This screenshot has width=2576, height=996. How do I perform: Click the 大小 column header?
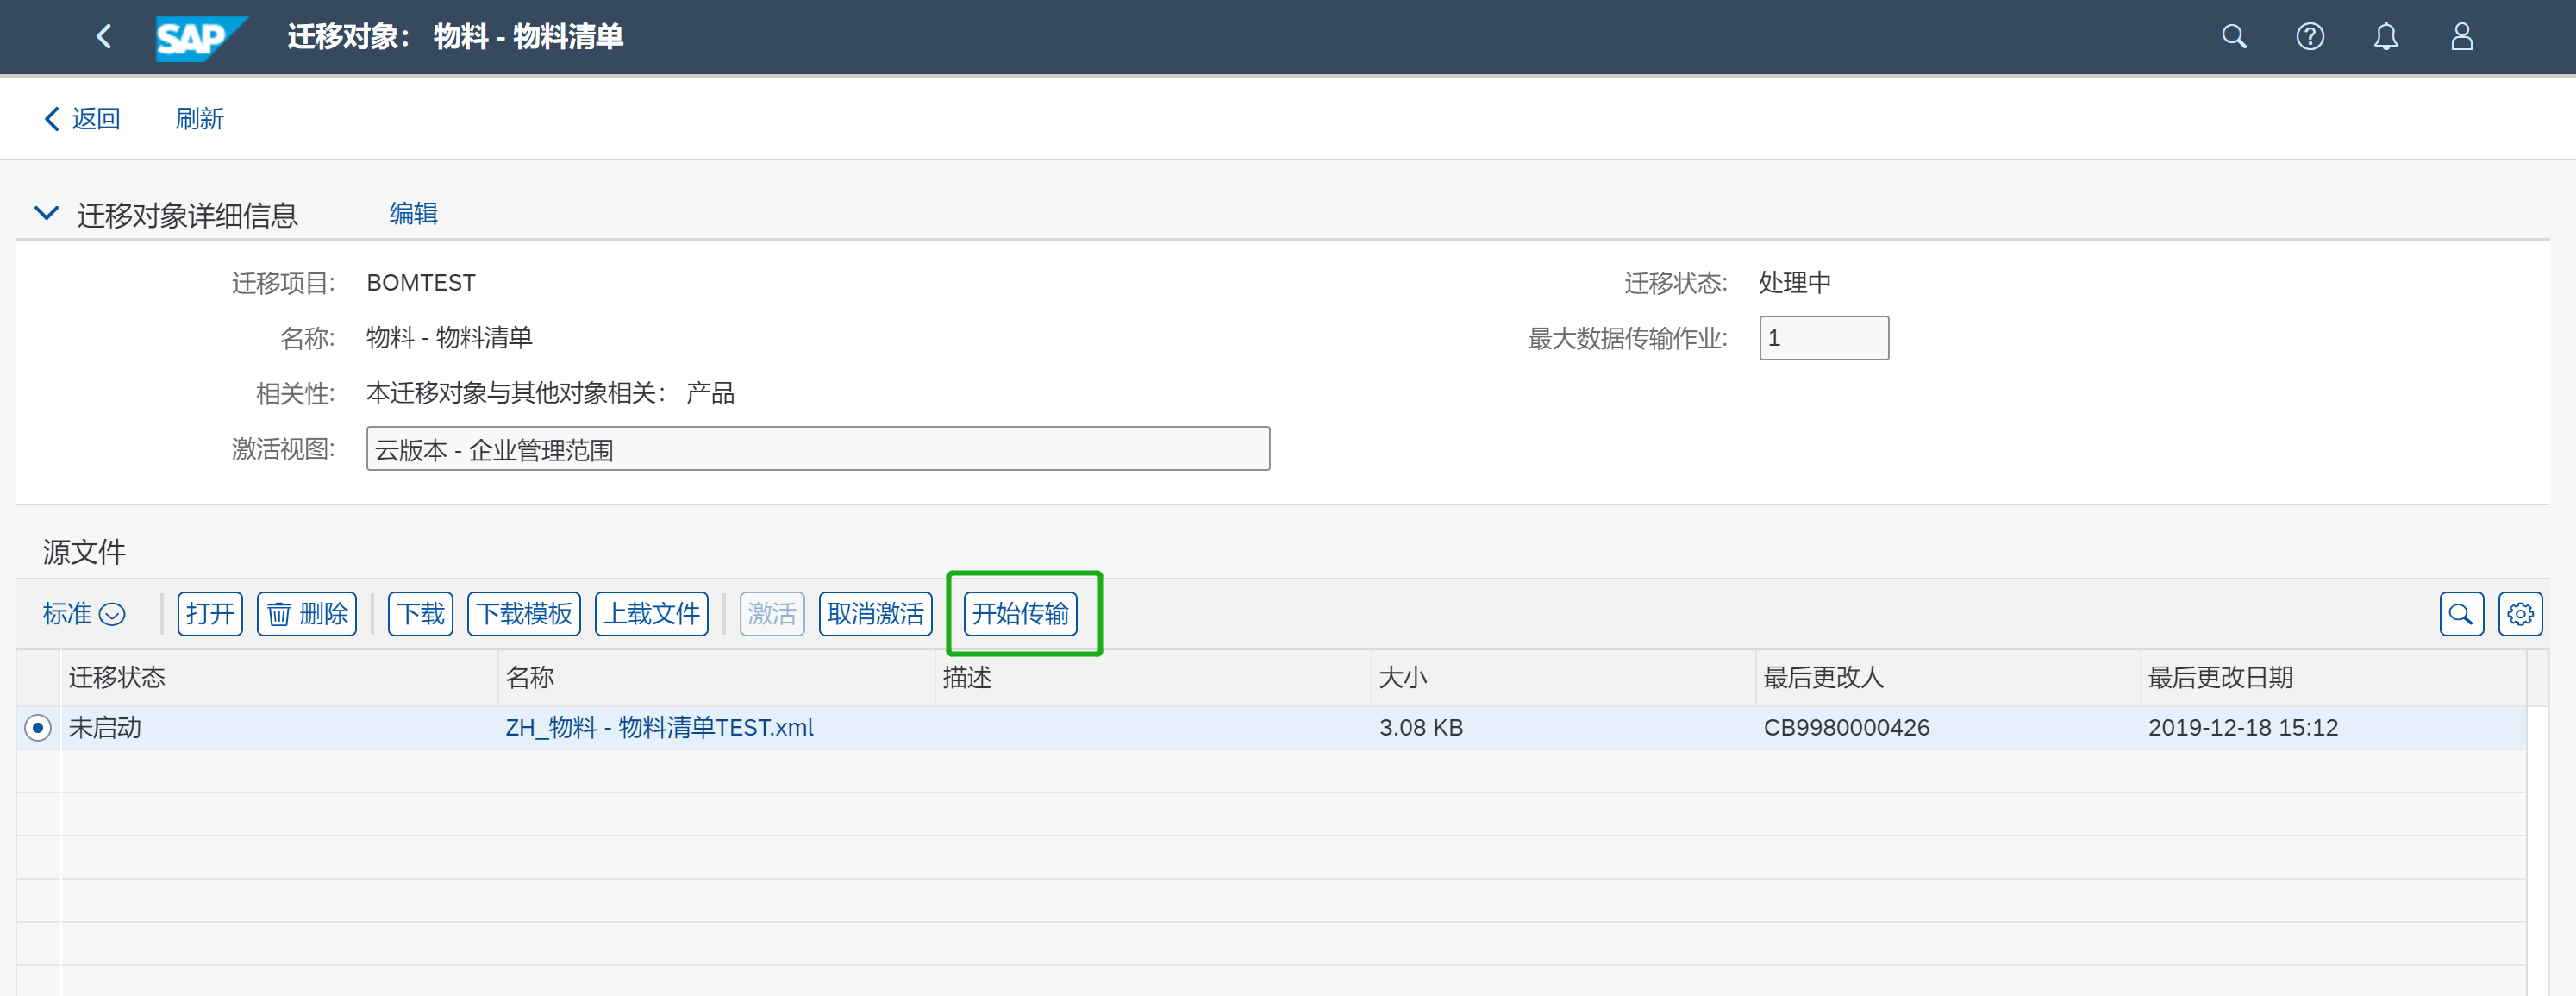[x=1564, y=677]
